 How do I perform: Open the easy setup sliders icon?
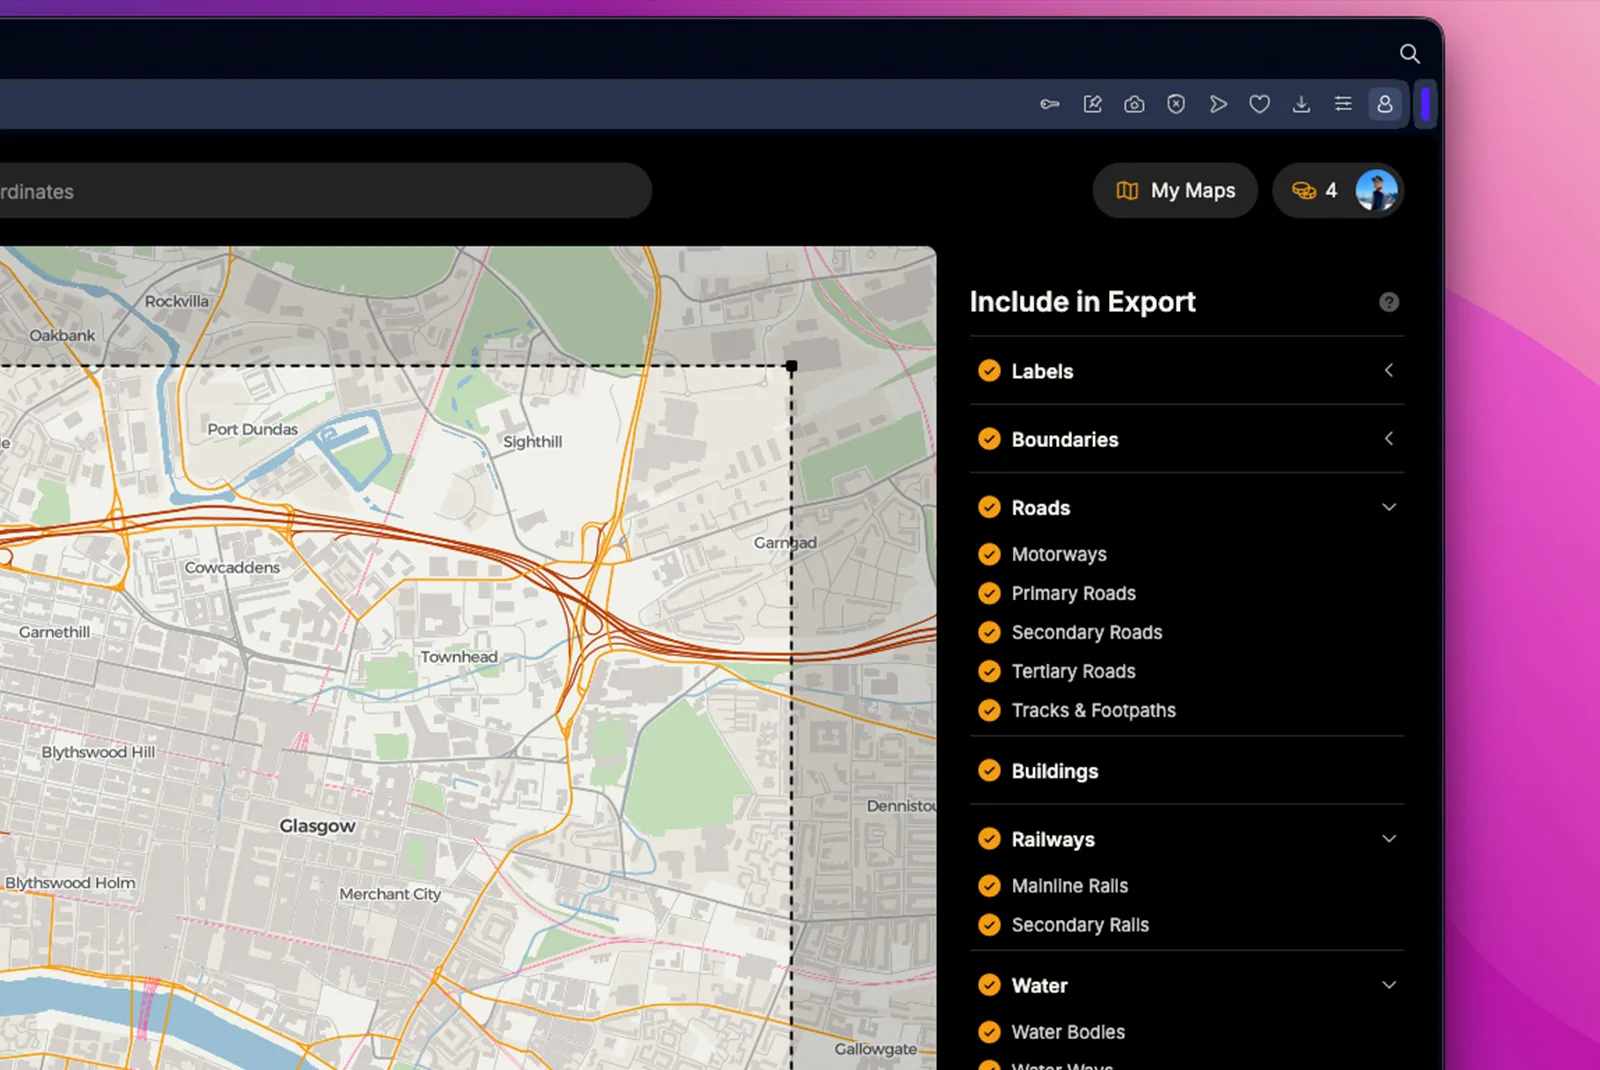1343,104
